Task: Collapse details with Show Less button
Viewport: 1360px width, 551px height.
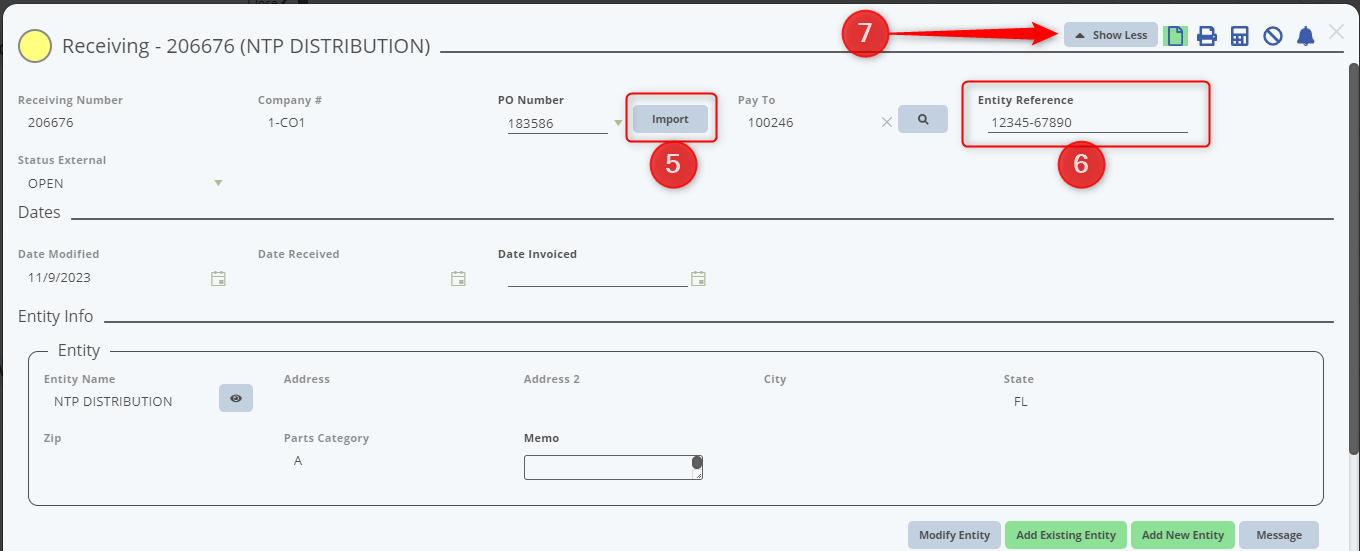Action: (x=1111, y=35)
